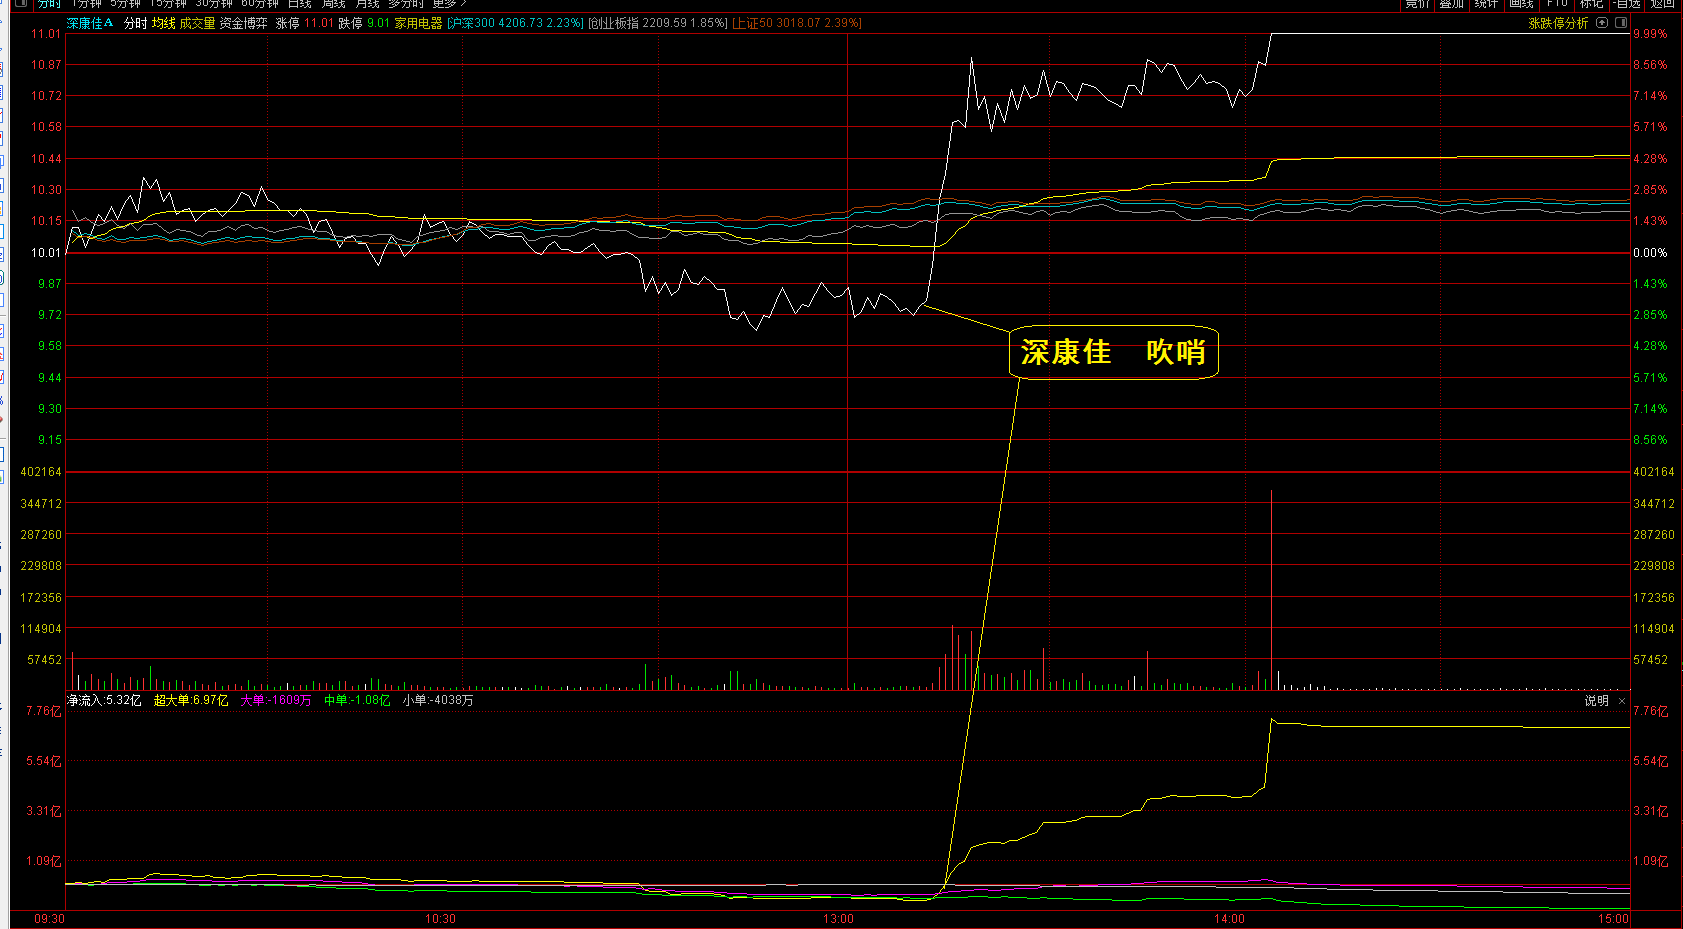Click the 涨停 11.01 limit-up price

click(x=305, y=23)
